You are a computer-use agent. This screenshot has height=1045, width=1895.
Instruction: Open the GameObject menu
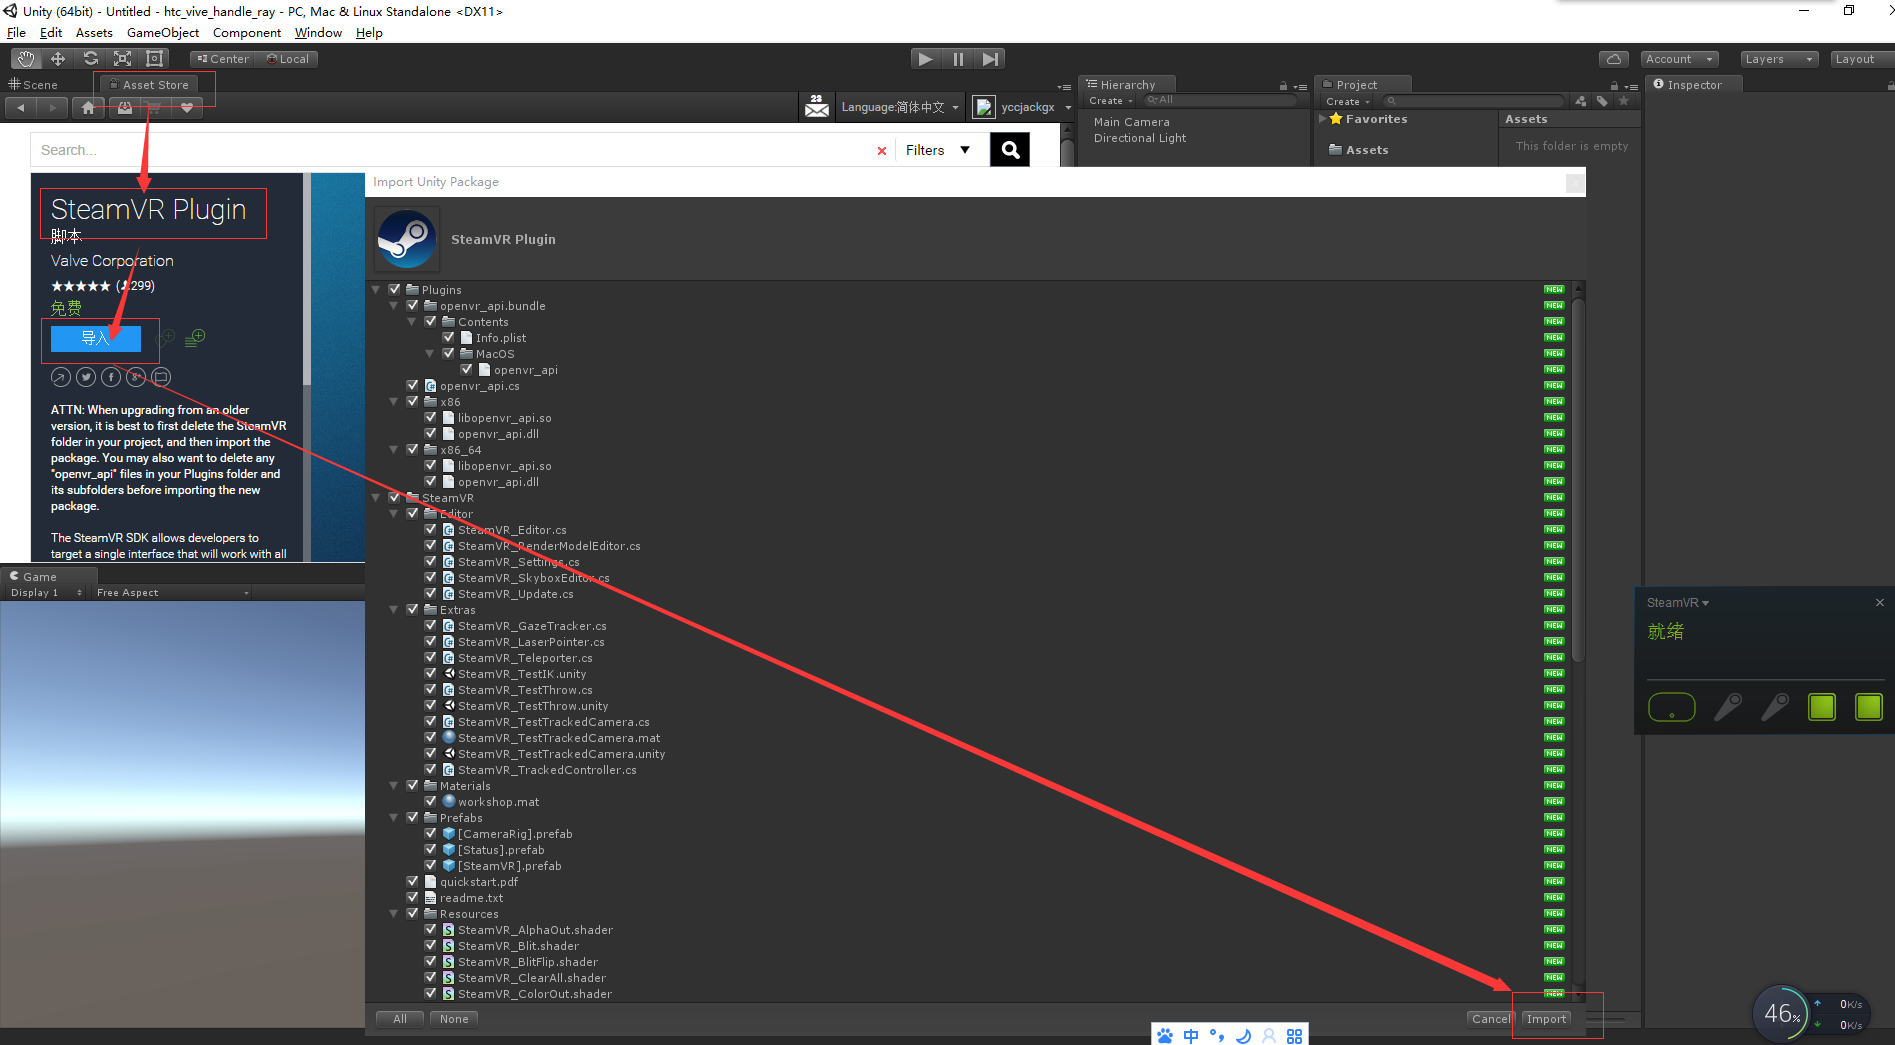pyautogui.click(x=162, y=33)
